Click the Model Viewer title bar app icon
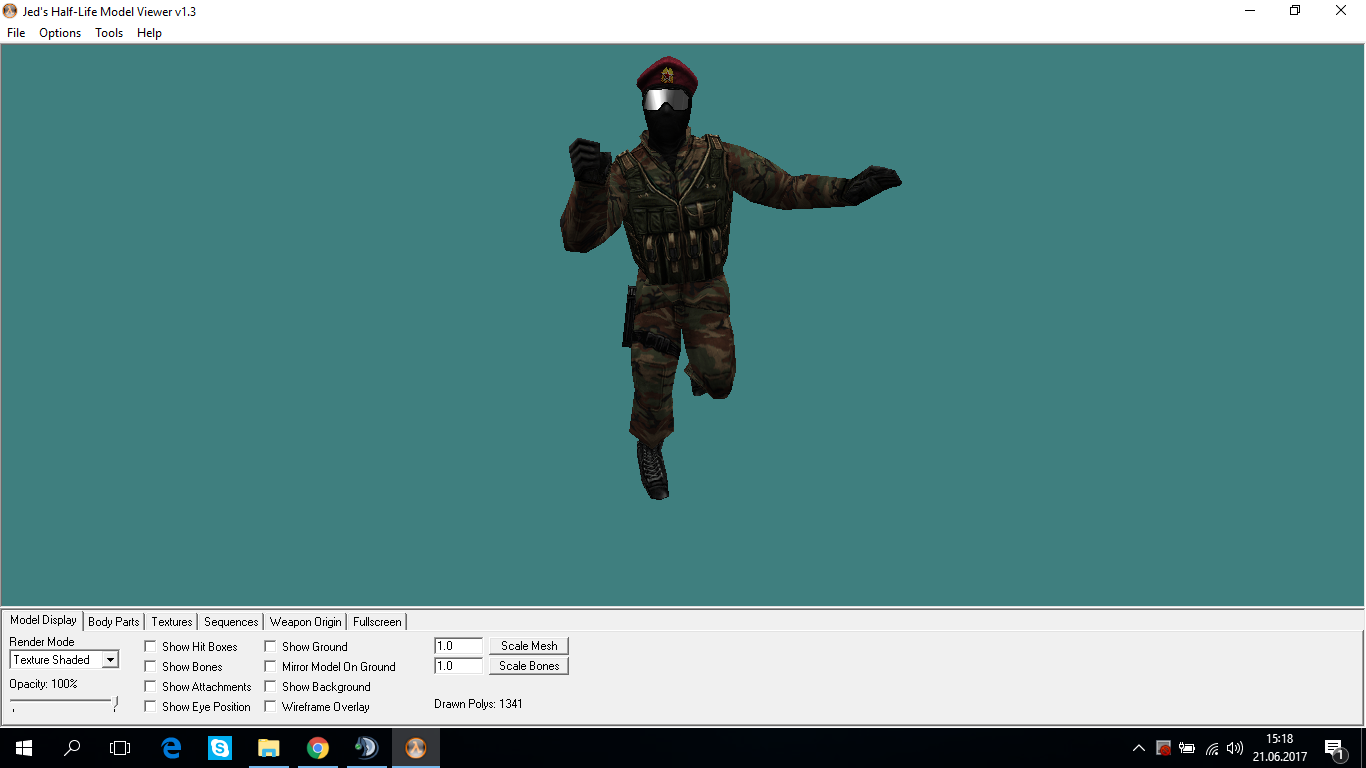The width and height of the screenshot is (1366, 768). click(12, 11)
